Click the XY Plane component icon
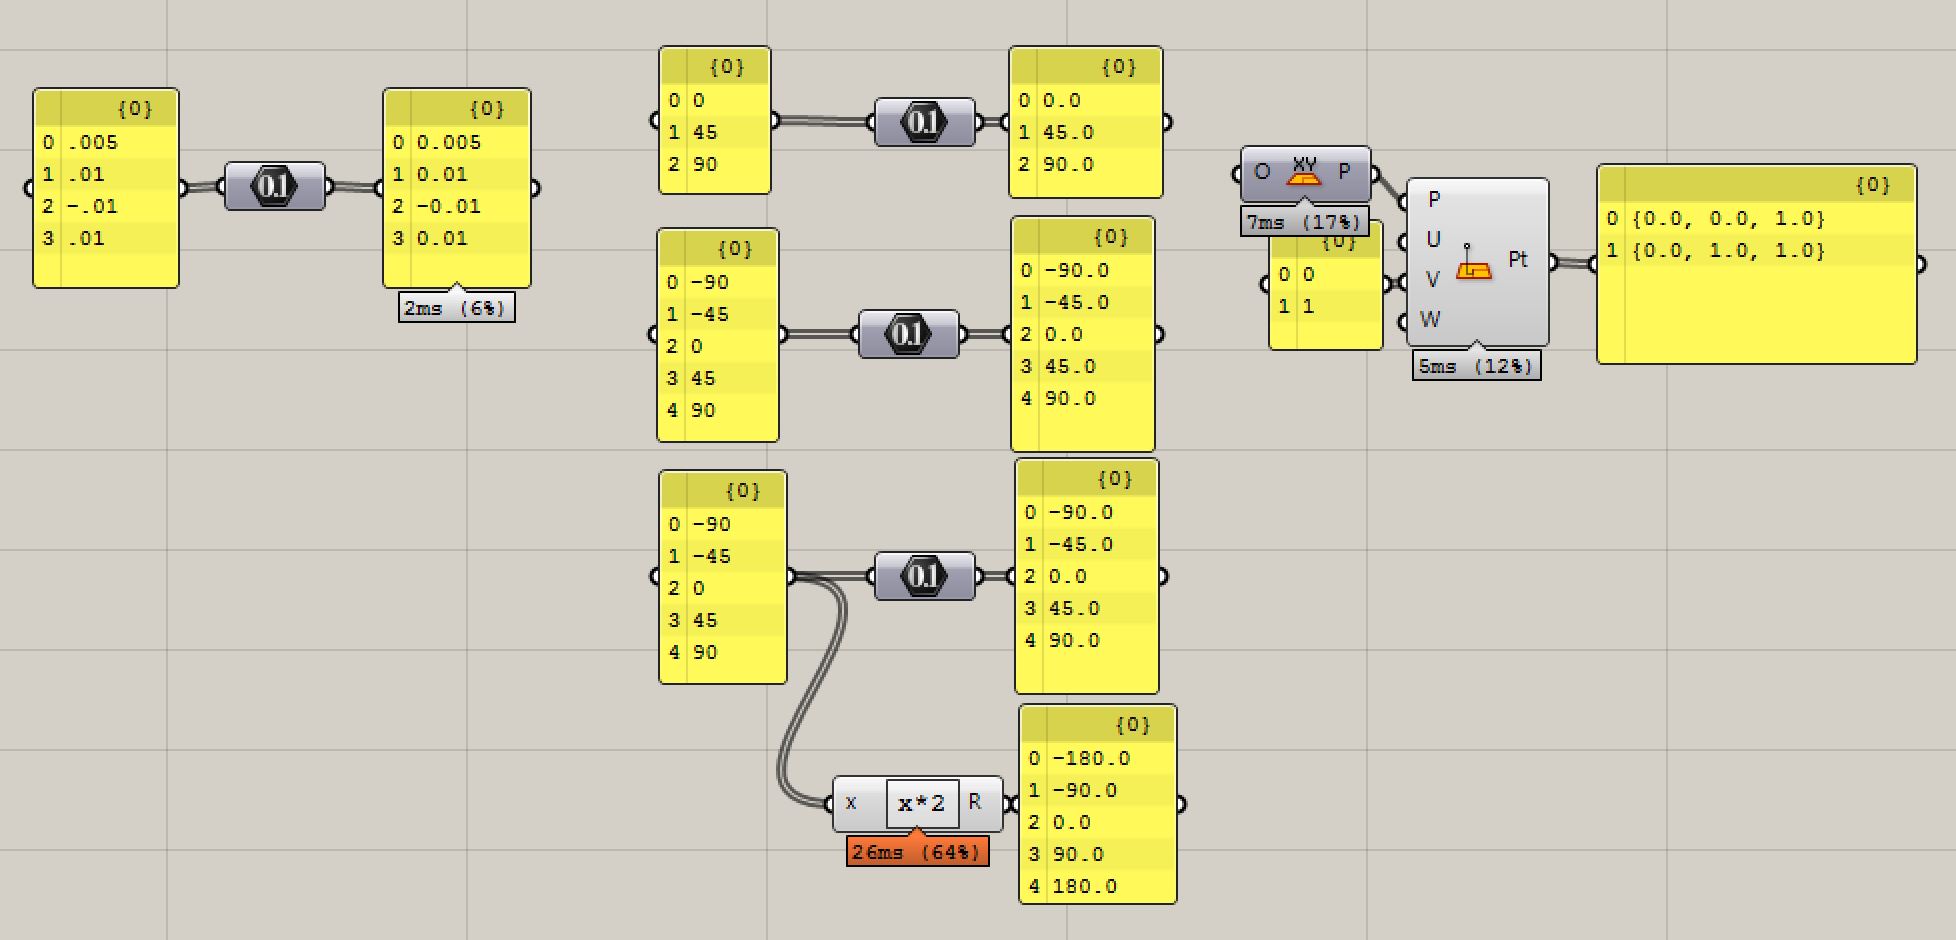The height and width of the screenshot is (940, 1956). (x=1306, y=172)
